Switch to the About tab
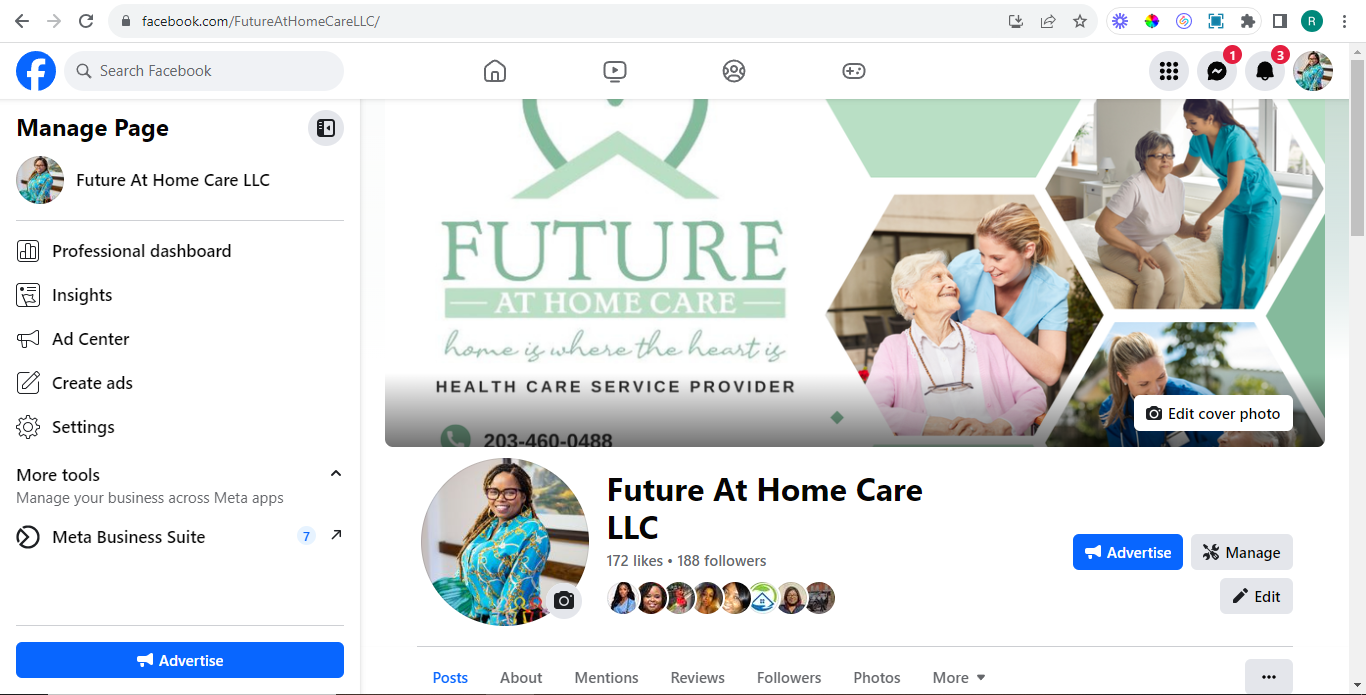This screenshot has width=1366, height=695. pyautogui.click(x=521, y=677)
